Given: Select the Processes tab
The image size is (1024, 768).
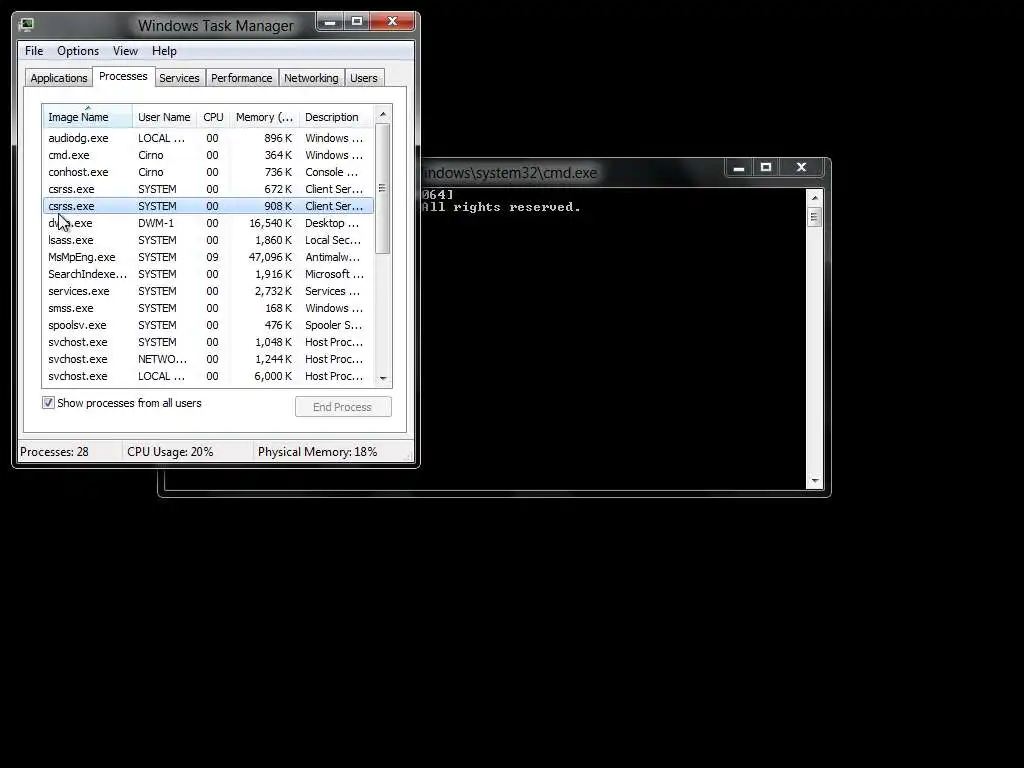Looking at the screenshot, I should [123, 76].
